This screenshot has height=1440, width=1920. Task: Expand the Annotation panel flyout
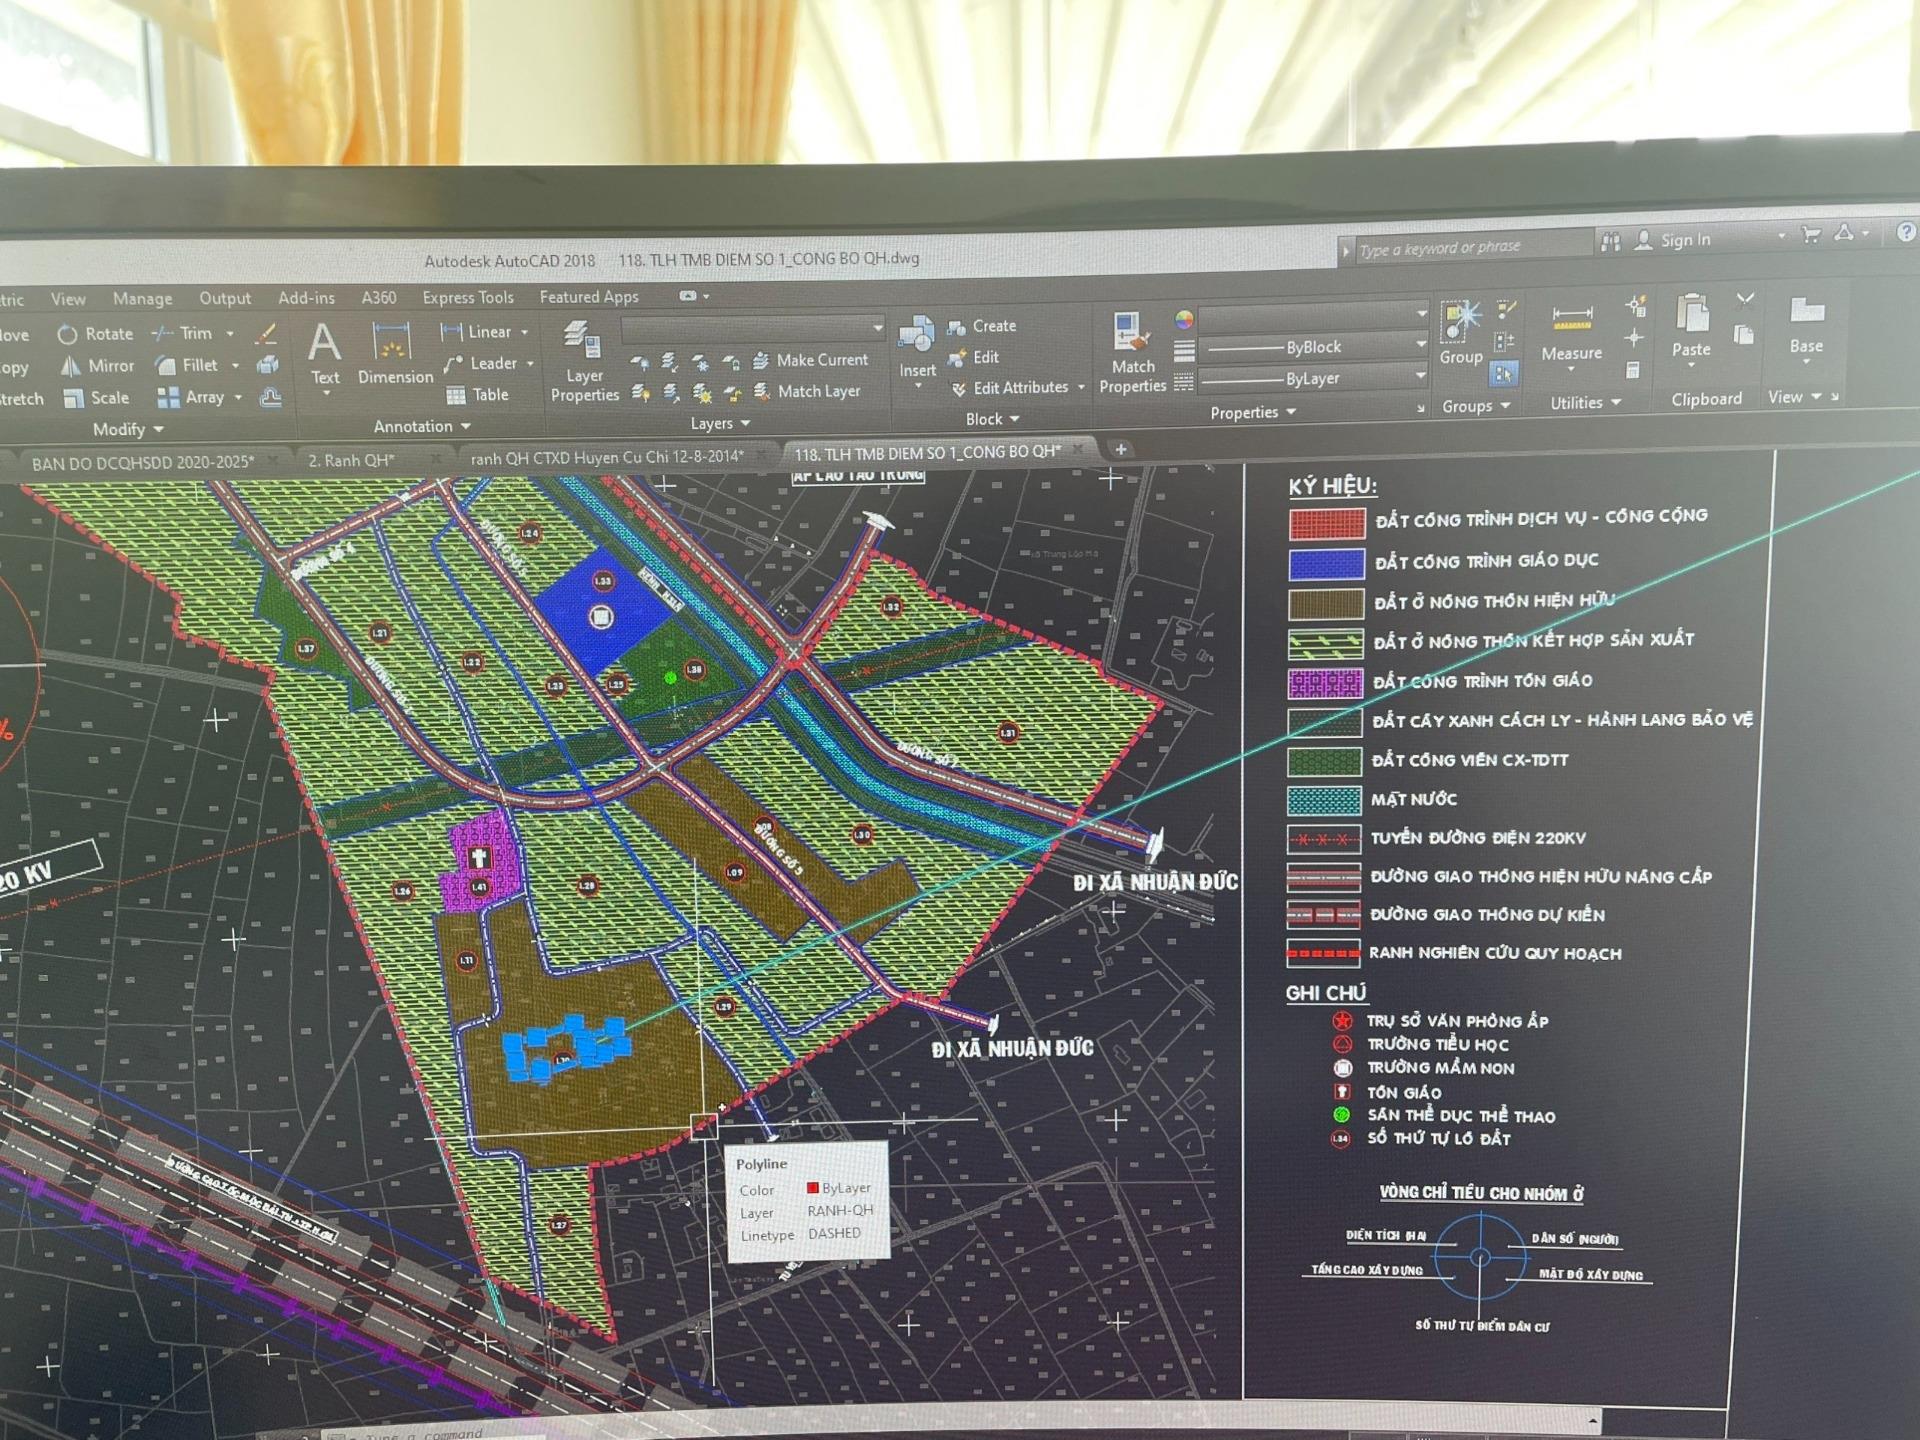421,426
